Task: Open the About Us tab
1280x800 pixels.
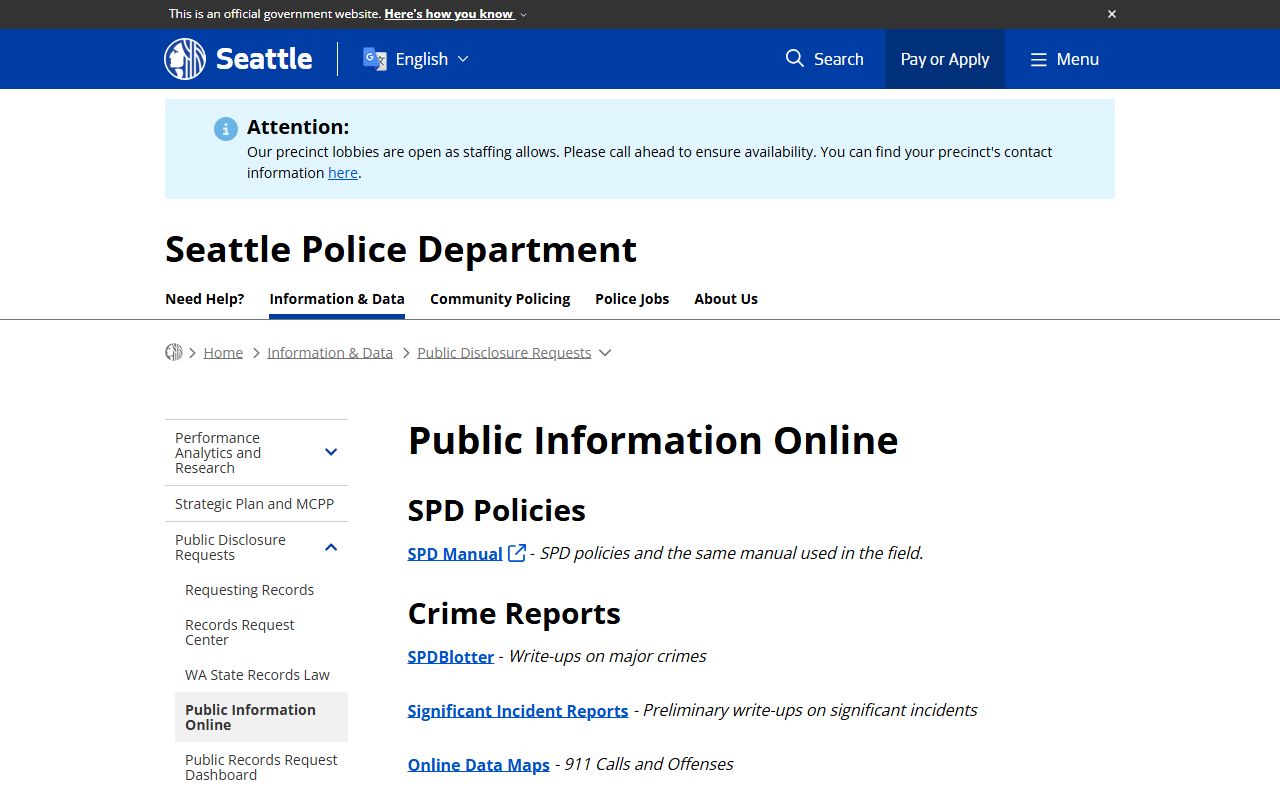Action: coord(726,299)
